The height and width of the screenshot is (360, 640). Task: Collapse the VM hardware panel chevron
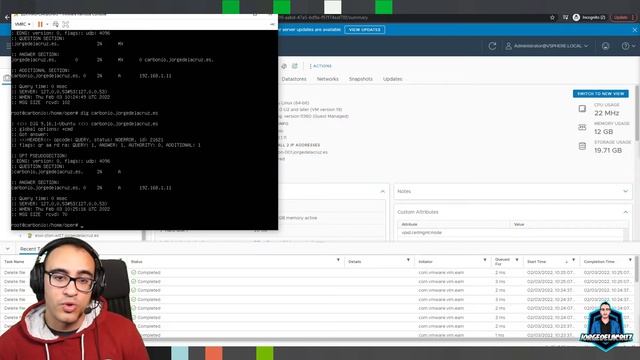(382, 191)
